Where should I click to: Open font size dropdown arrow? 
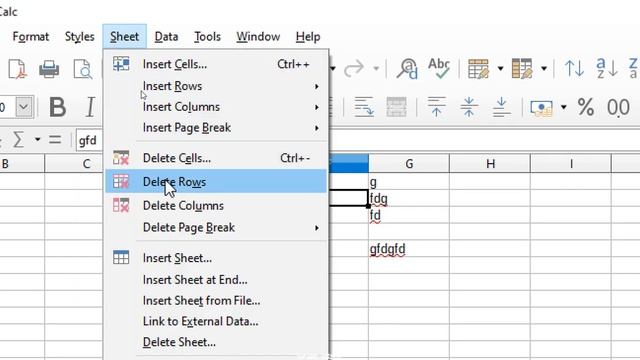coord(24,107)
